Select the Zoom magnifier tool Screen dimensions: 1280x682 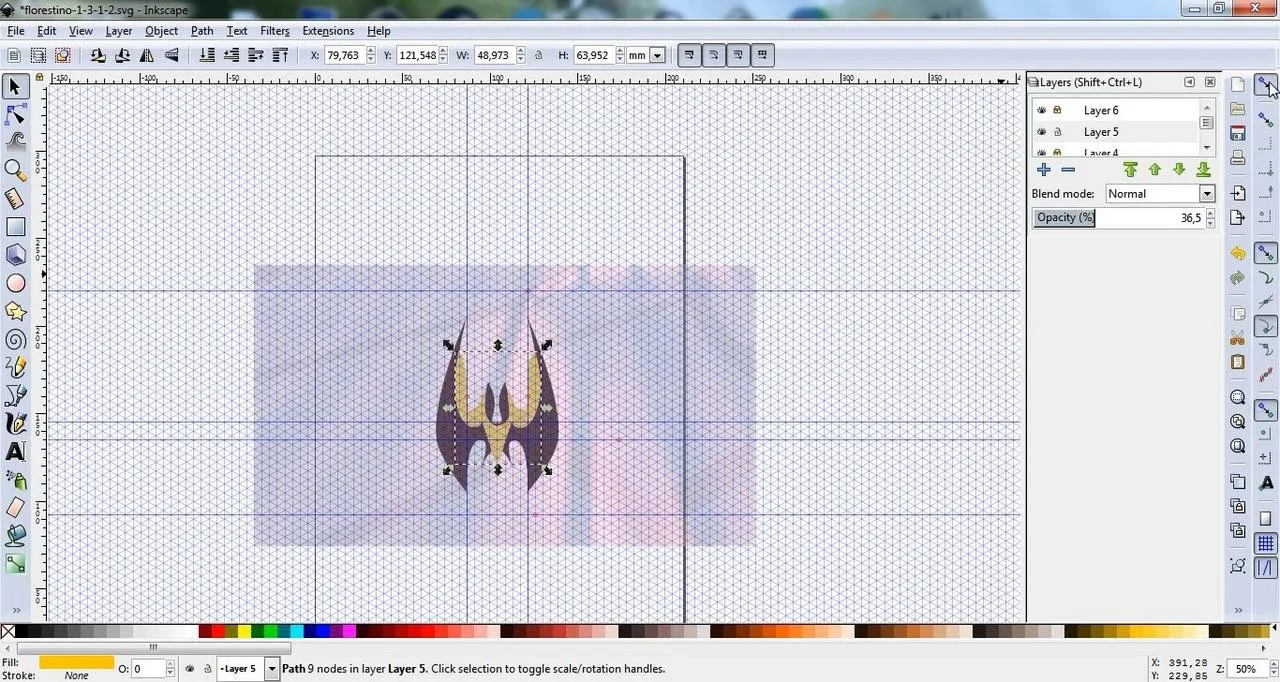click(15, 170)
